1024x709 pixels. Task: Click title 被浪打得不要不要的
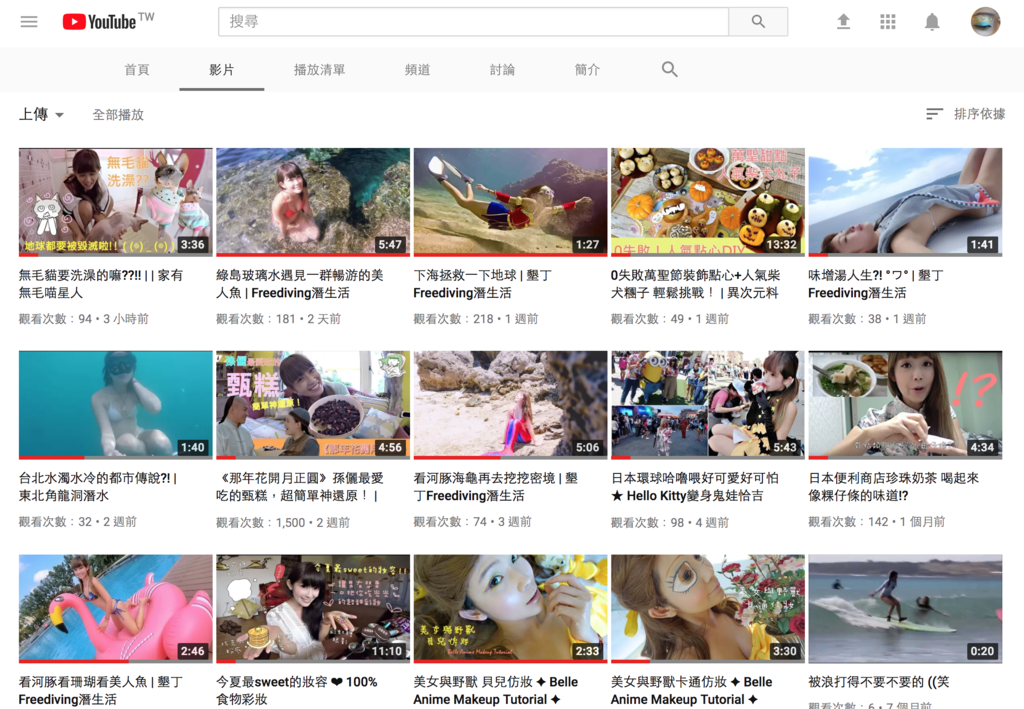point(878,682)
